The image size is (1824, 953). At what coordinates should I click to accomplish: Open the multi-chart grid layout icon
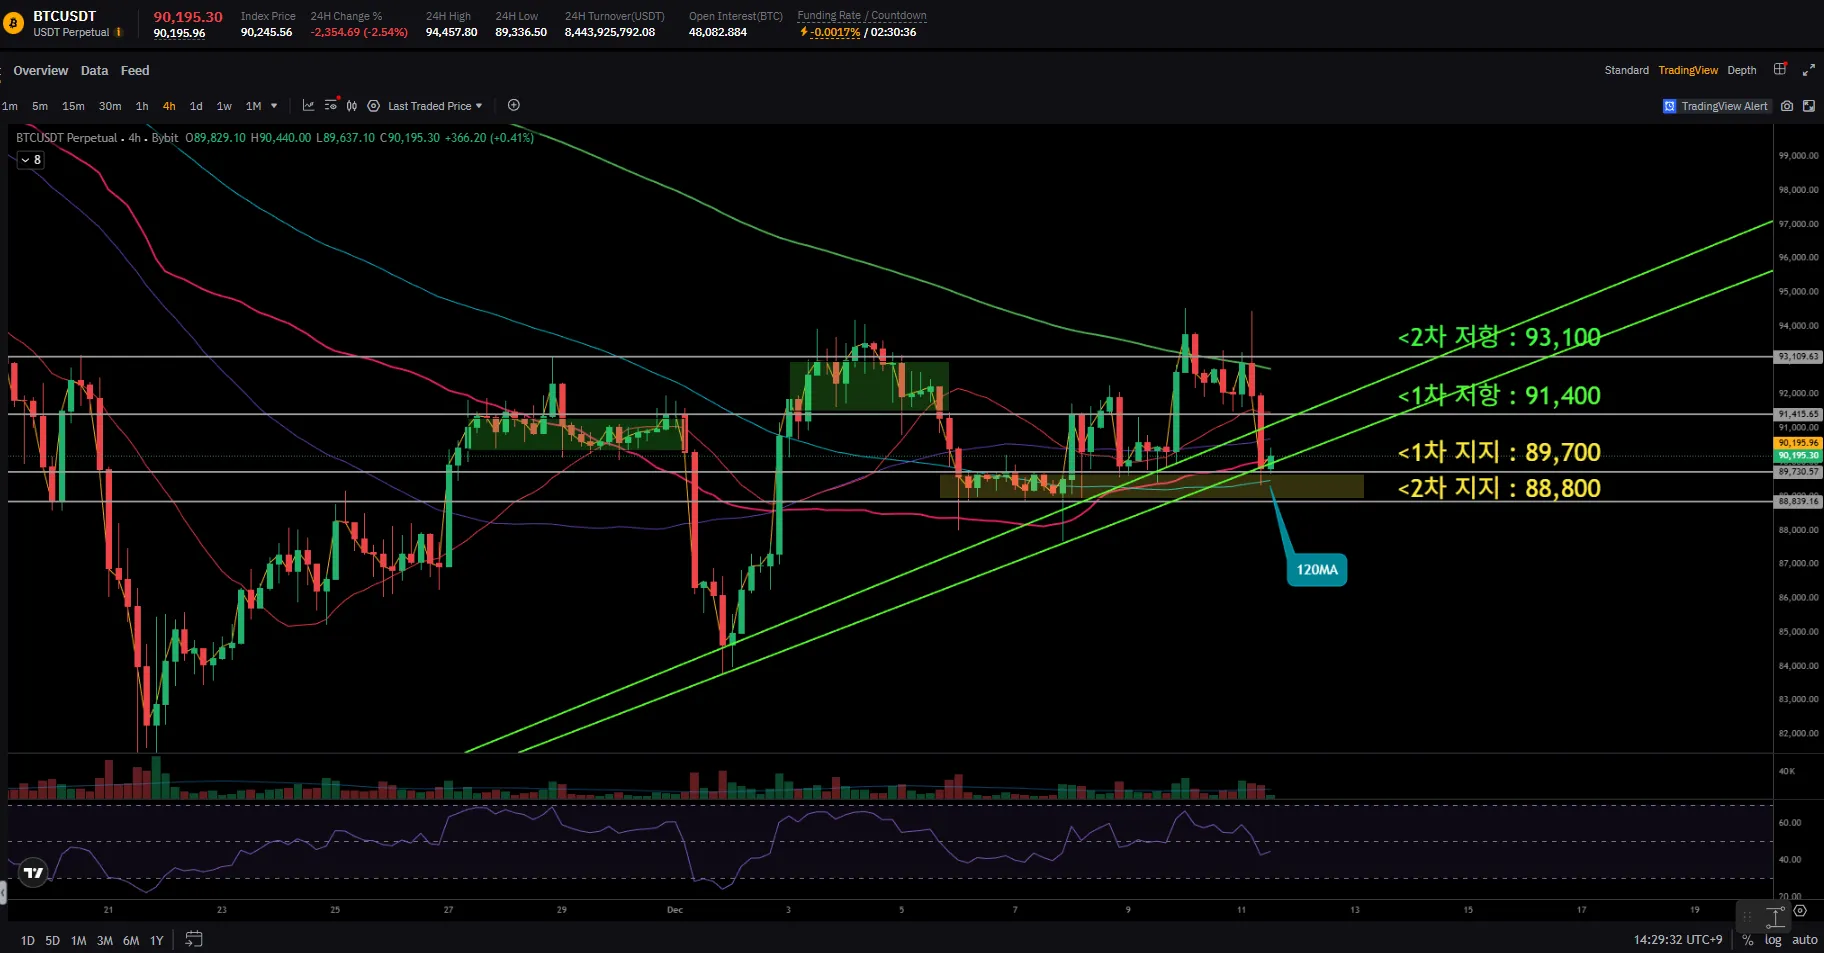(x=1780, y=70)
